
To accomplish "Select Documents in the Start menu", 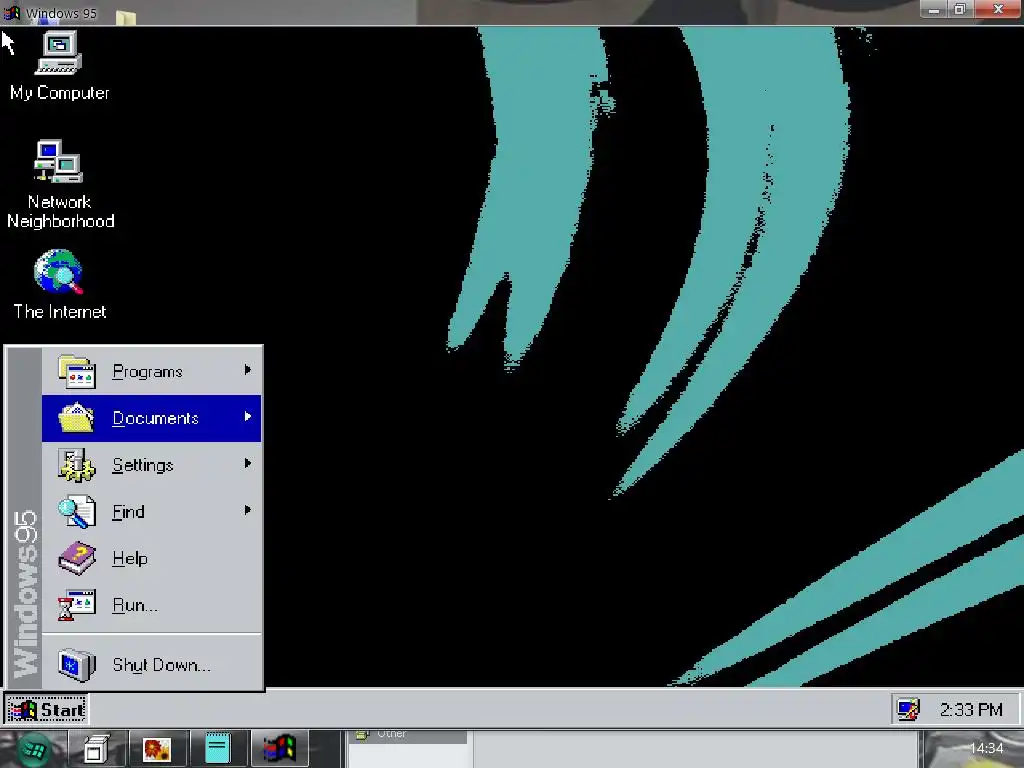I will [152, 418].
